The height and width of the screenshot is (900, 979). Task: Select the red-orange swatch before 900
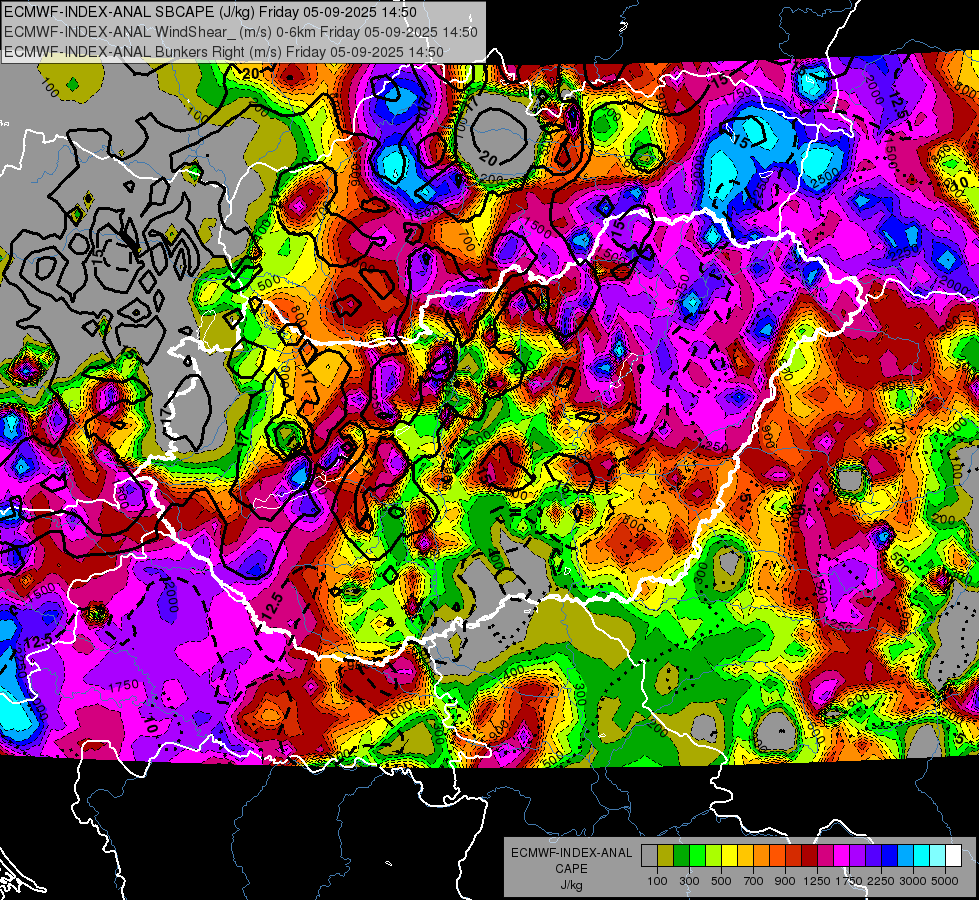[x=777, y=855]
